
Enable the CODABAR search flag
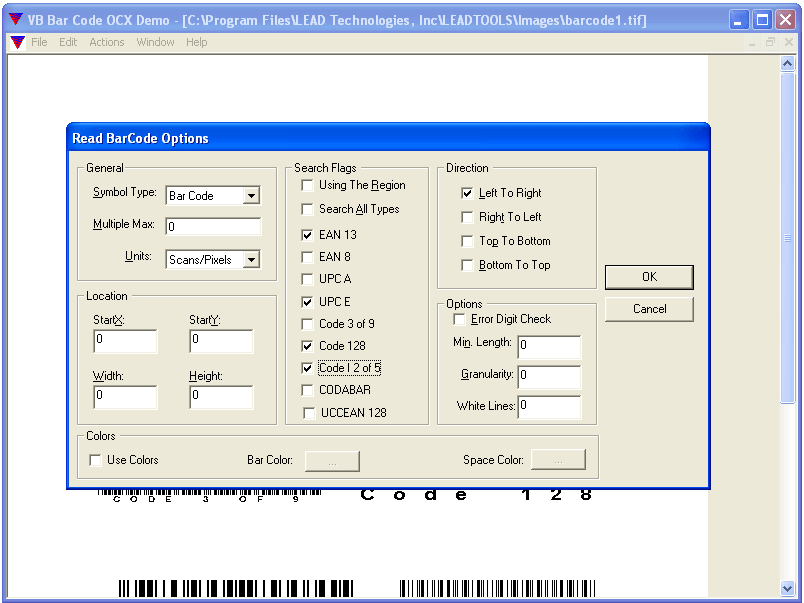click(307, 391)
